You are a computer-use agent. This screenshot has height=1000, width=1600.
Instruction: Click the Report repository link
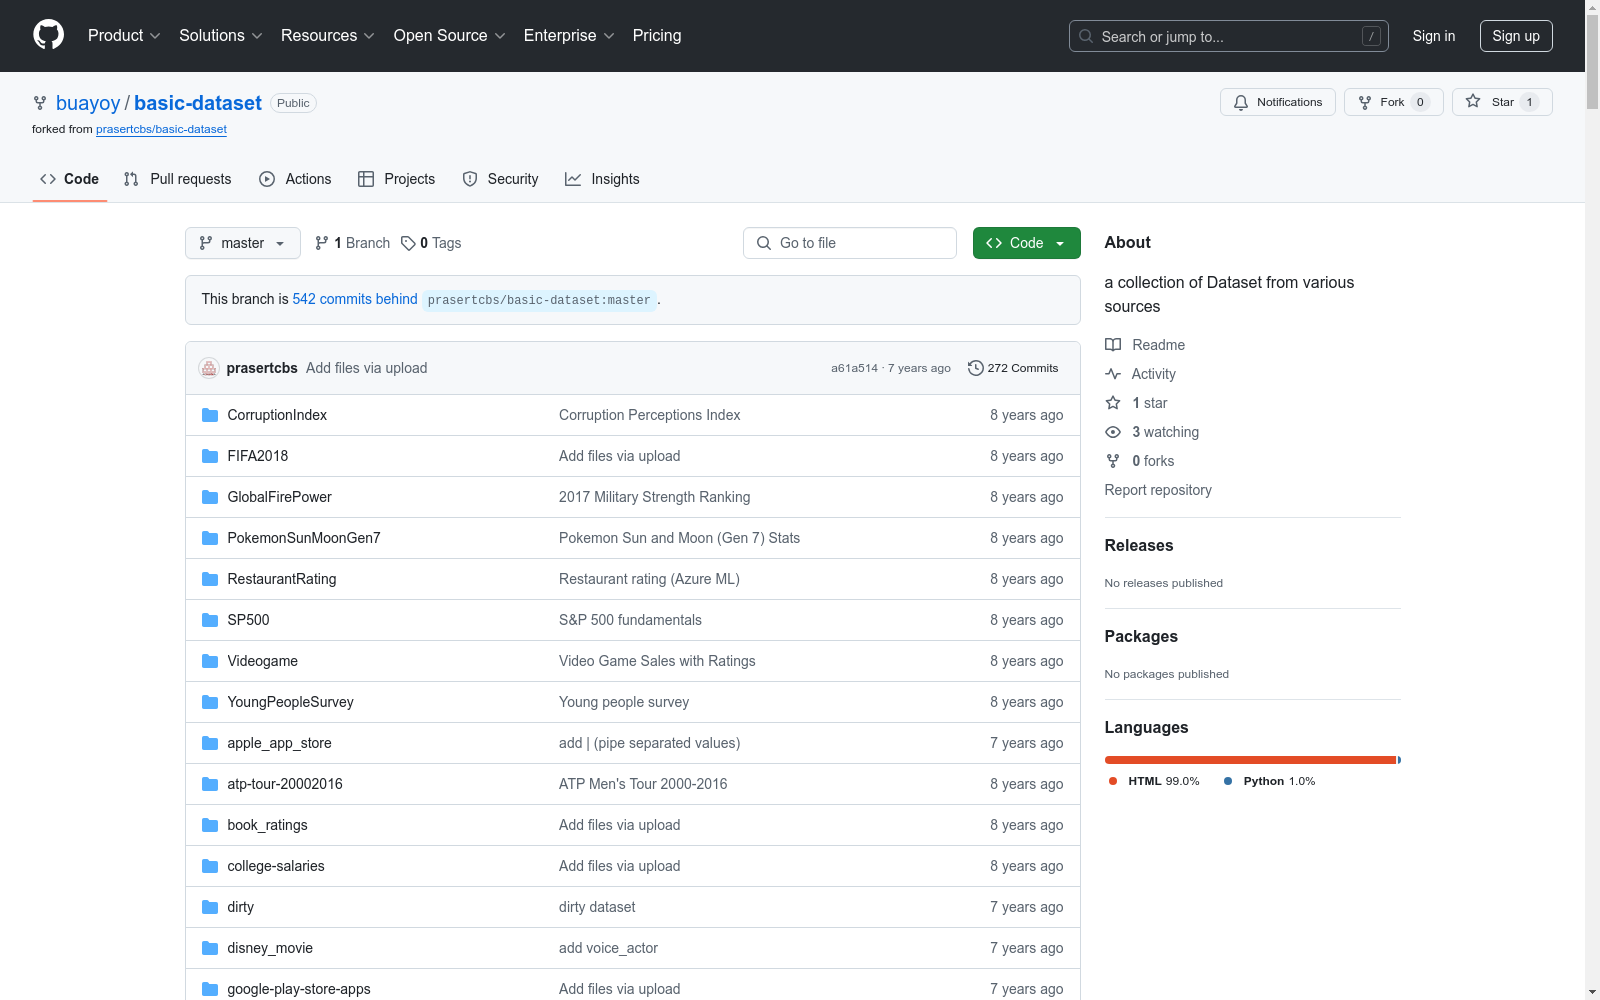pos(1158,490)
